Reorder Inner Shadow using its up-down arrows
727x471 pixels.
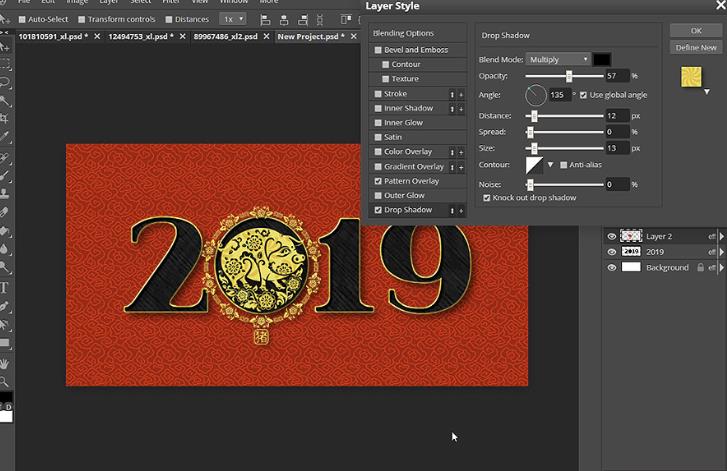(x=452, y=108)
